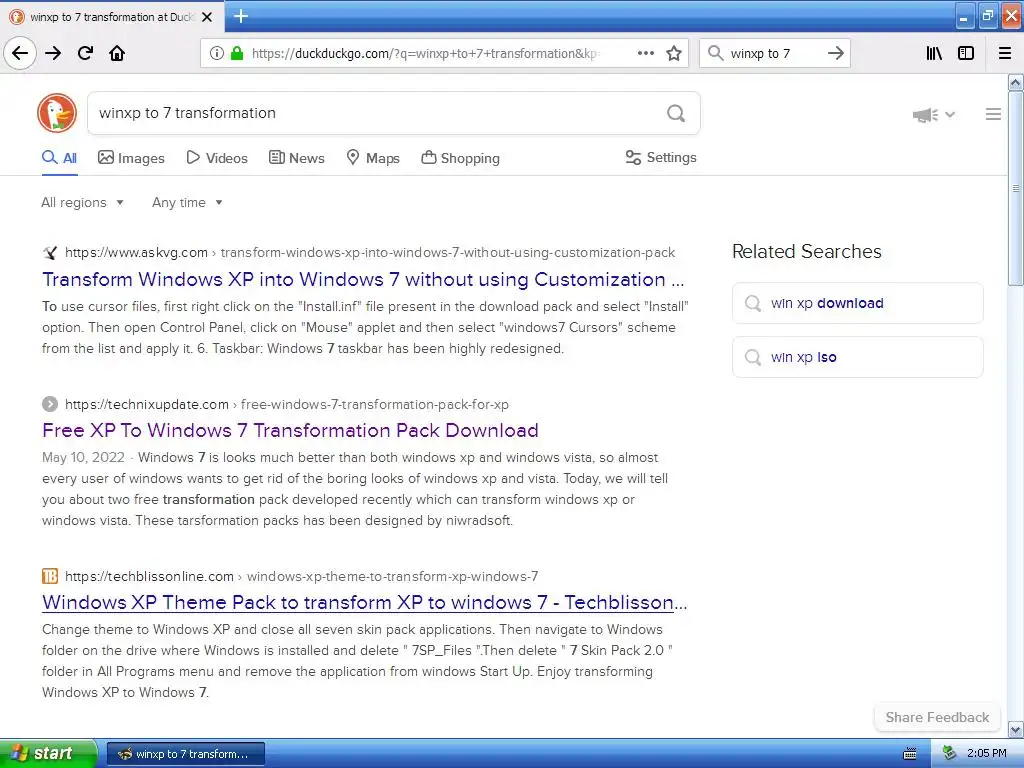Click technixupdate.com site favicon
The image size is (1024, 768).
(50, 404)
